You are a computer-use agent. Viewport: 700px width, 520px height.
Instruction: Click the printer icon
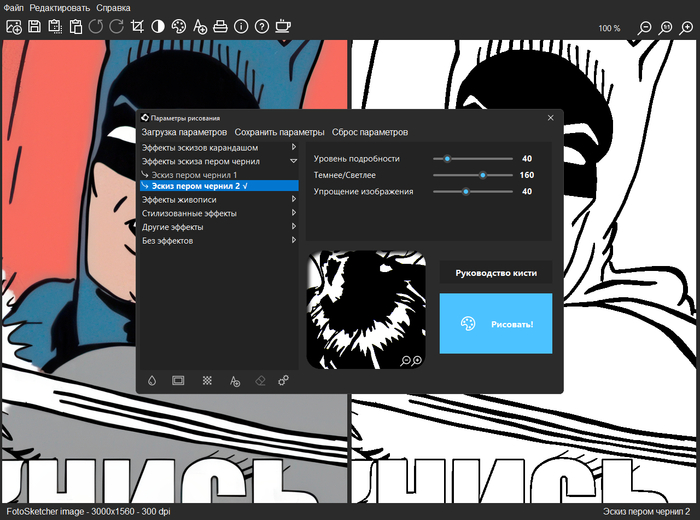coord(221,26)
